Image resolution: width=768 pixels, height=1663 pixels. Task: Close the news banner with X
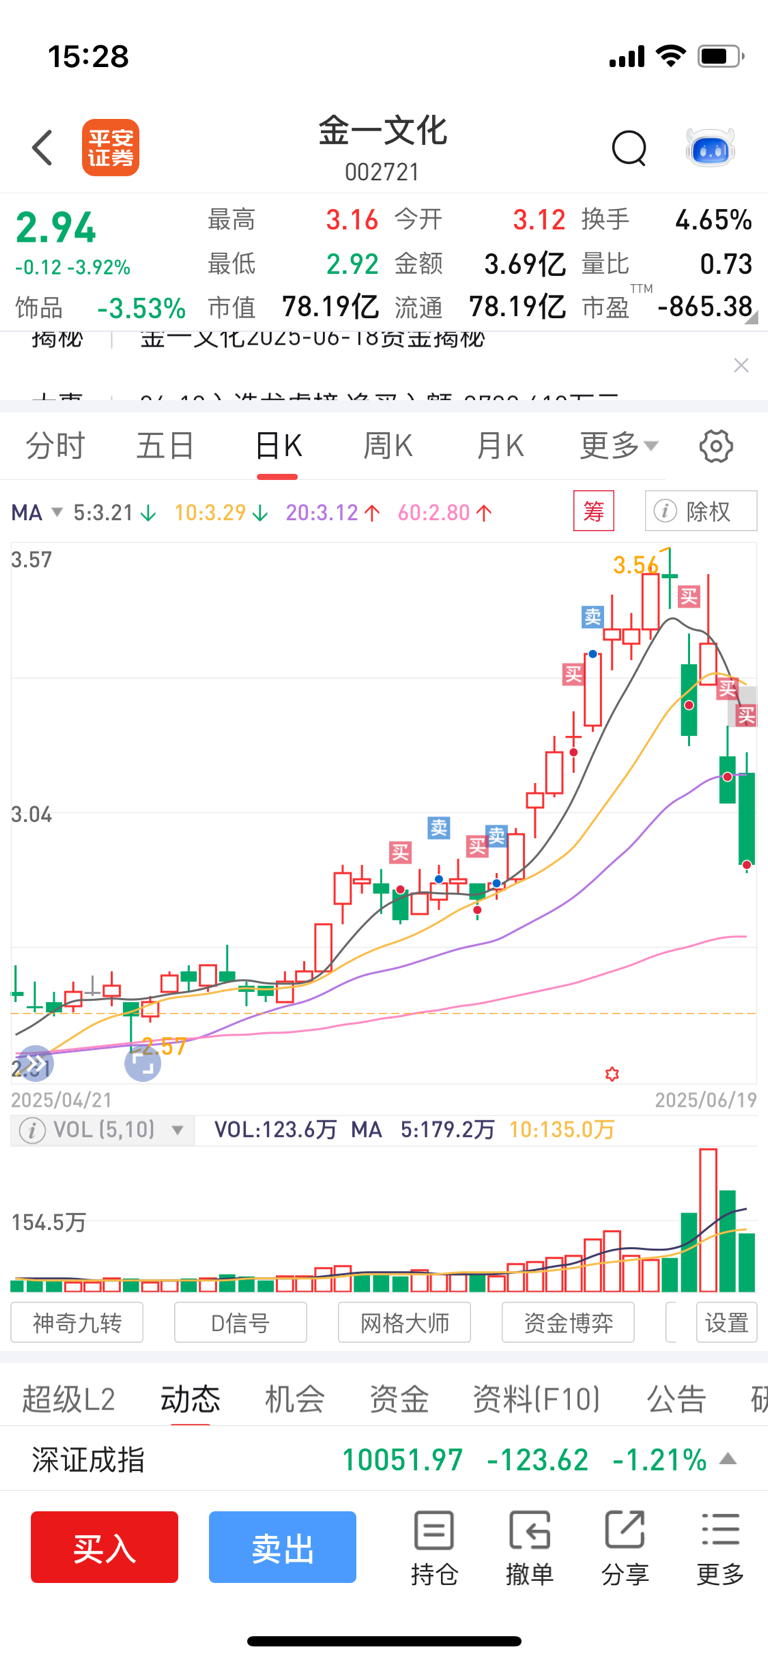[x=741, y=365]
